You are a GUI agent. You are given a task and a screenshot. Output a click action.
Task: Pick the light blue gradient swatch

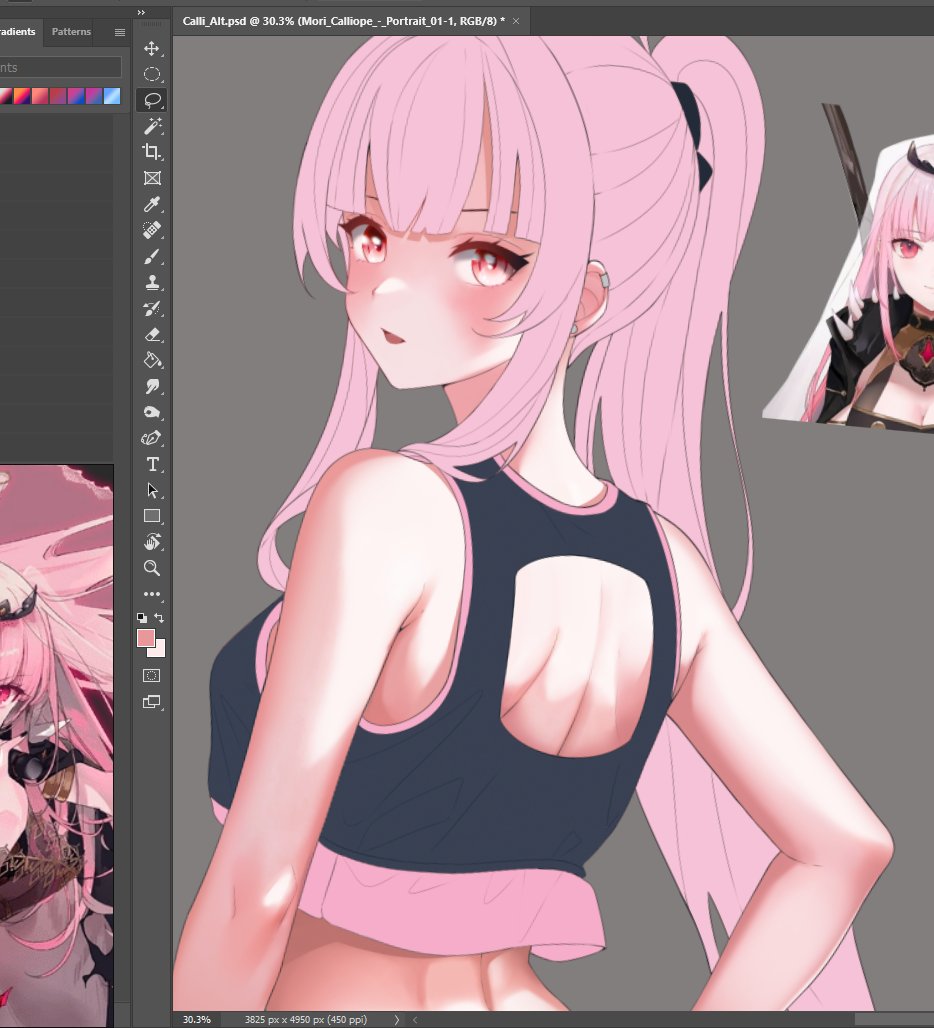click(112, 96)
